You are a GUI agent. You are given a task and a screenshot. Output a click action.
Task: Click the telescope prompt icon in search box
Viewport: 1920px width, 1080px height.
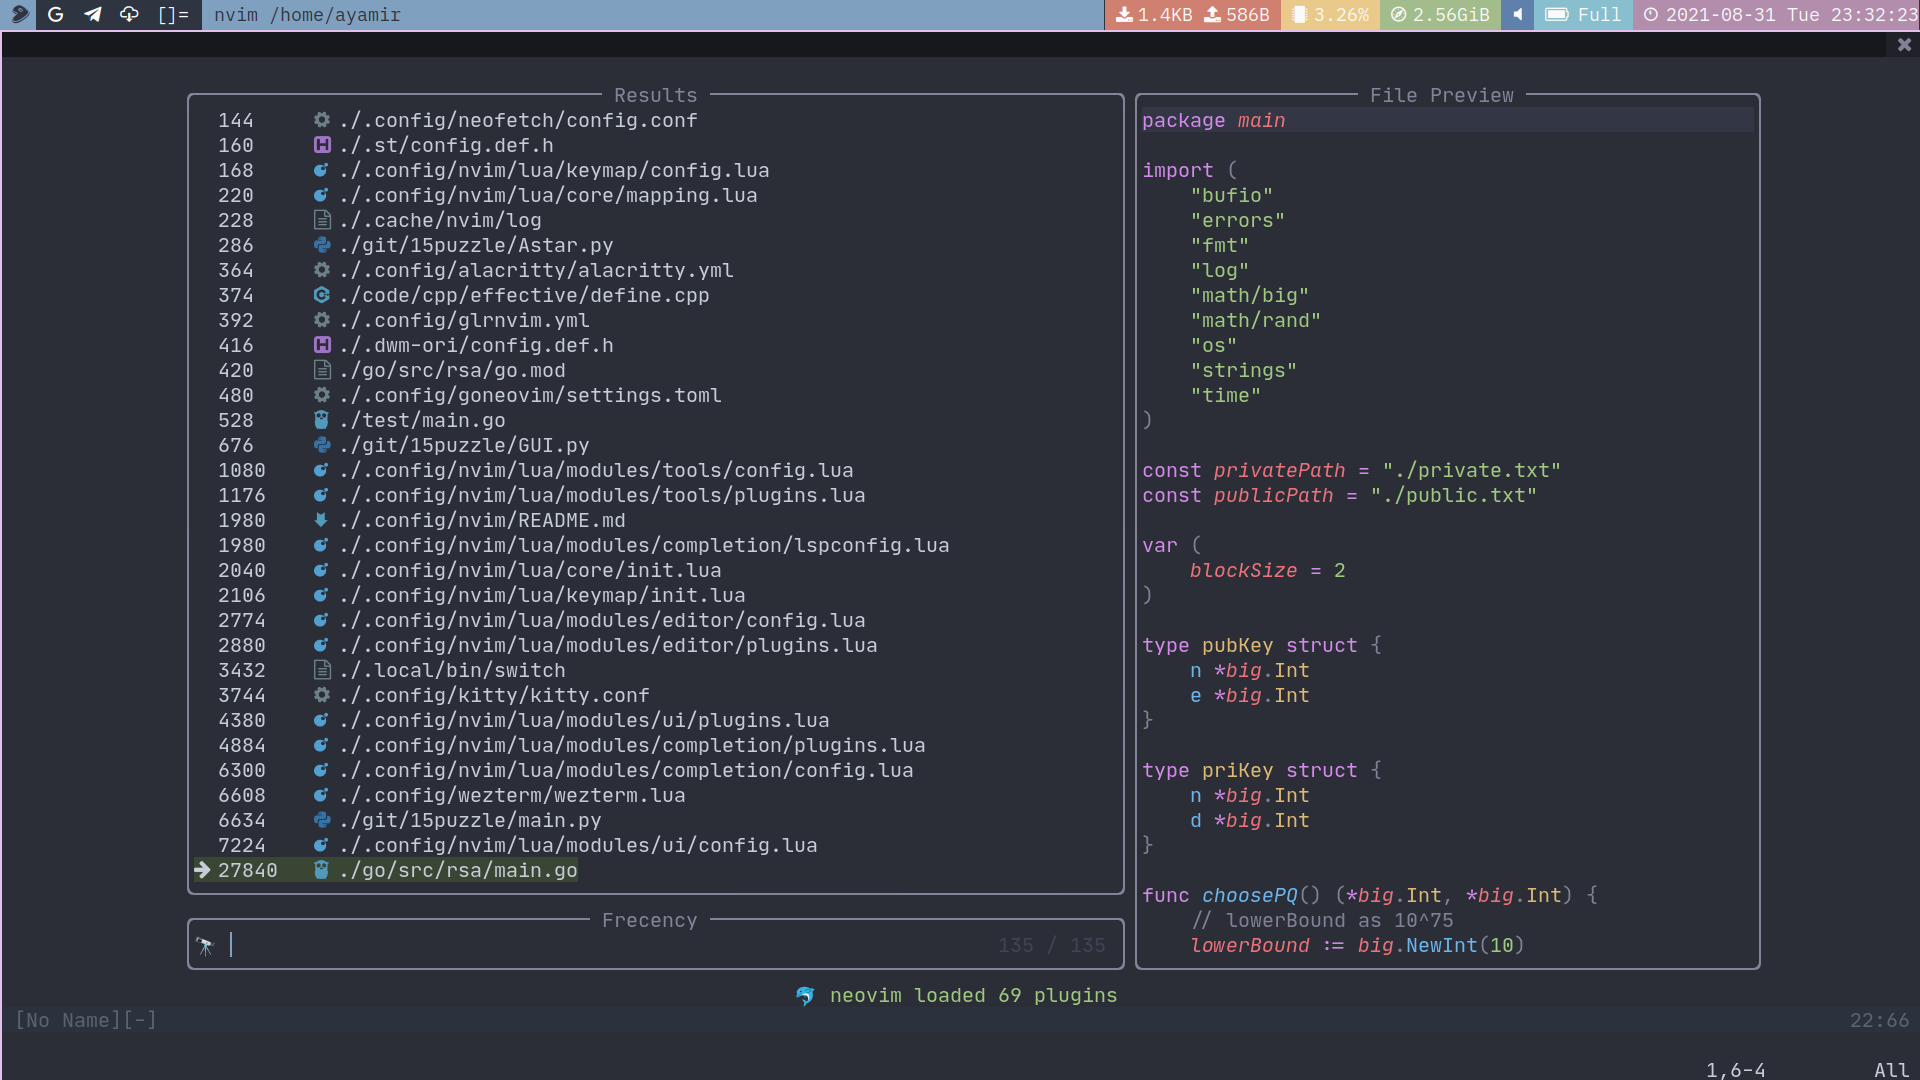pyautogui.click(x=205, y=945)
